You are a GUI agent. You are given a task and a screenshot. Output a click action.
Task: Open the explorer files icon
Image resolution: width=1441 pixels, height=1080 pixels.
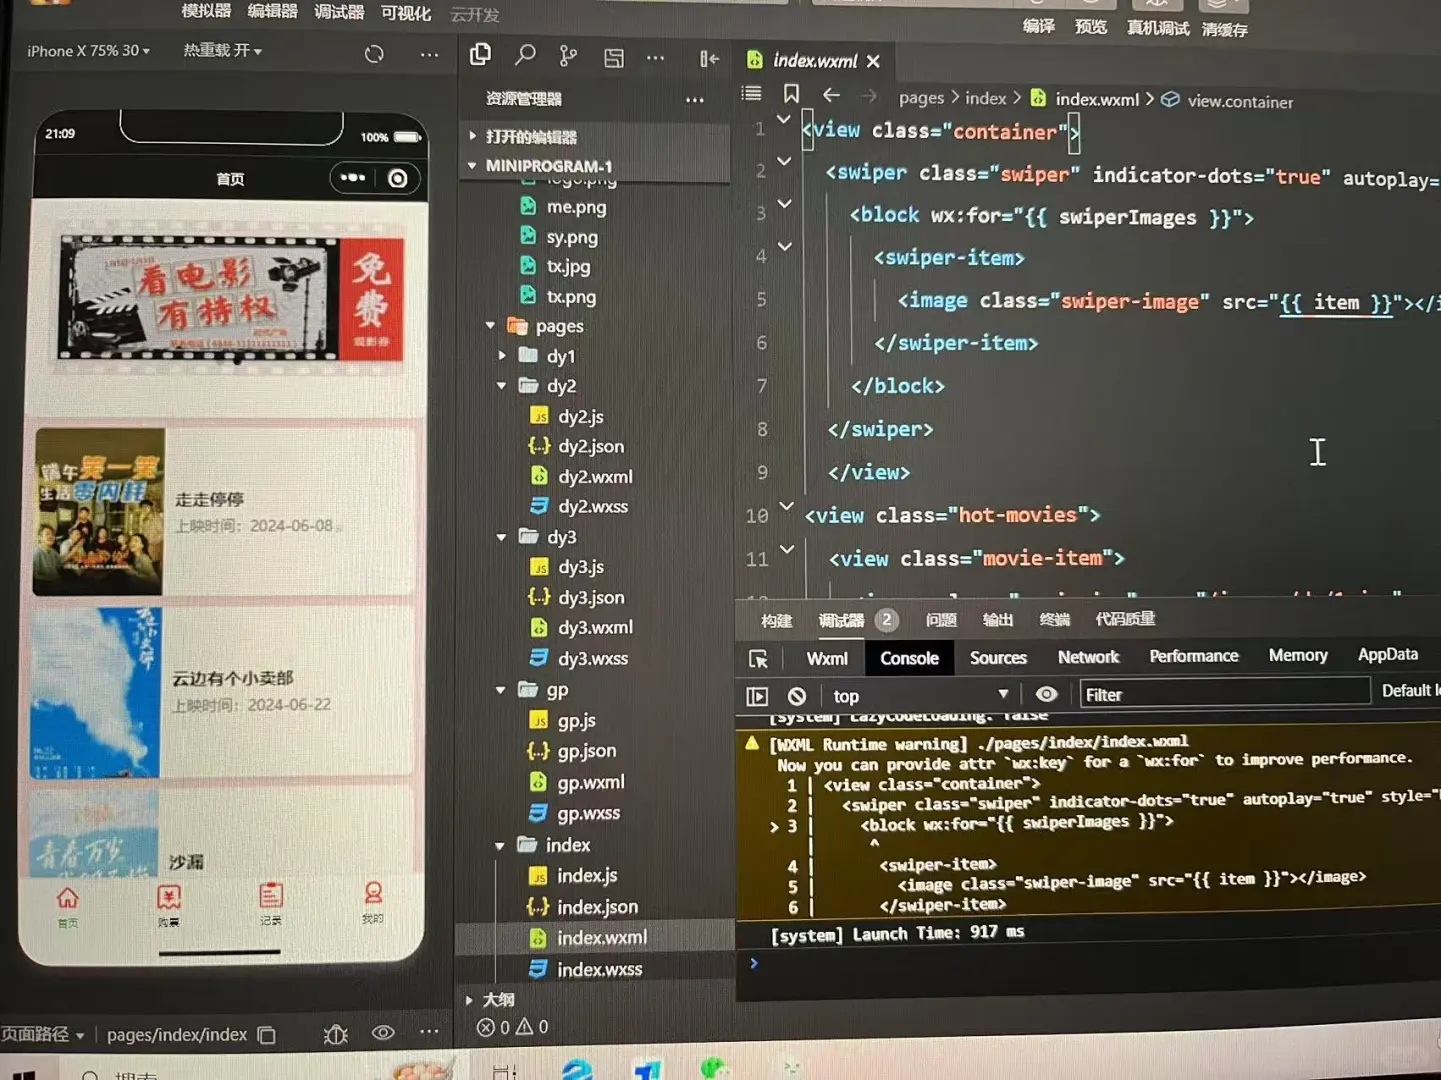coord(480,54)
